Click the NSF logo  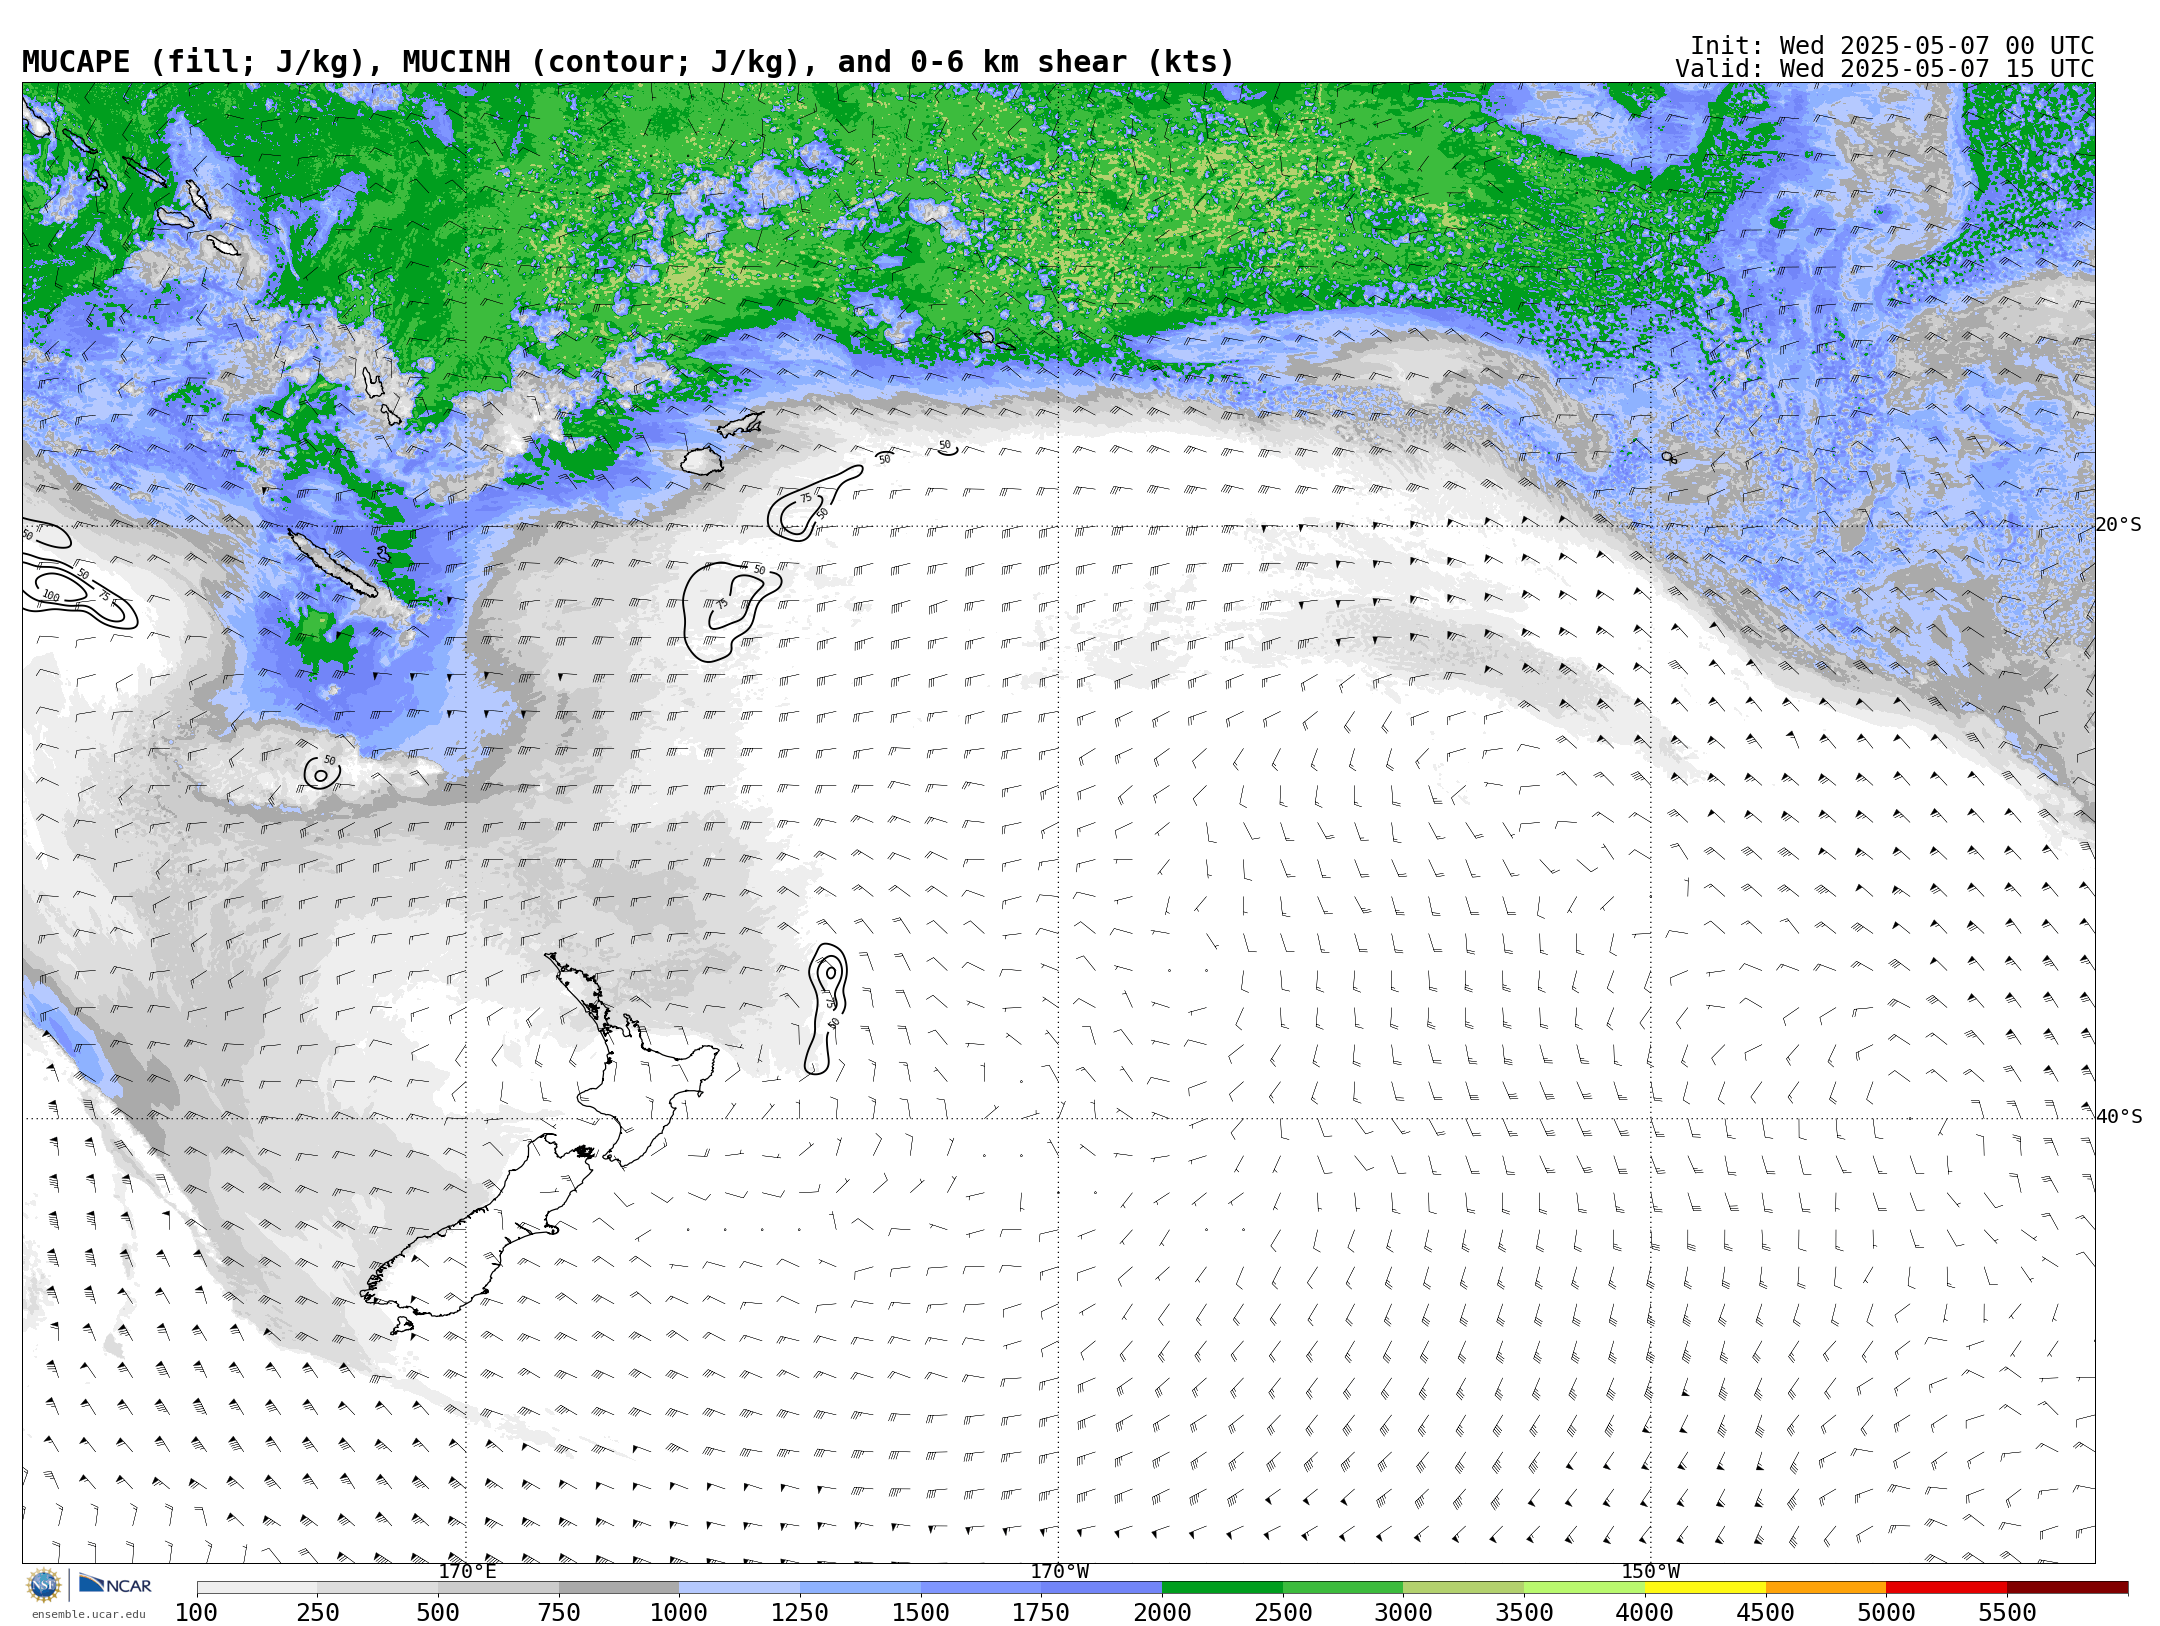[x=44, y=1585]
